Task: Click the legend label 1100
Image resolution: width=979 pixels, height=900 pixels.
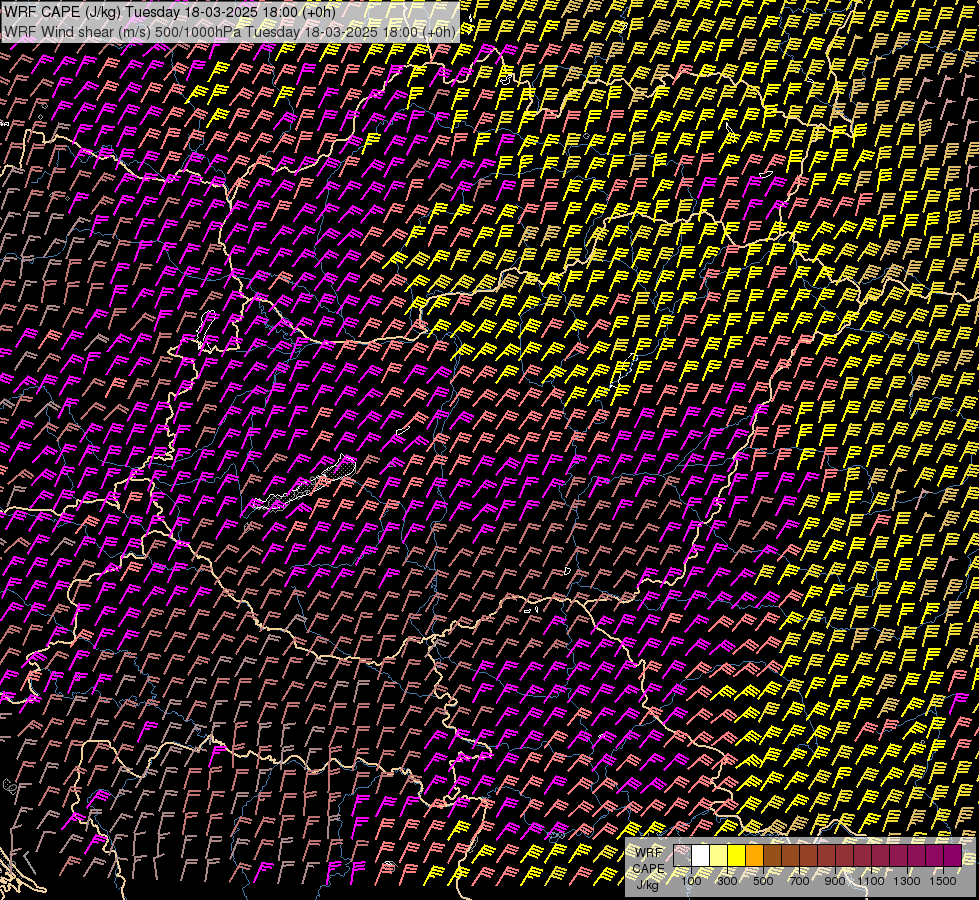Action: [x=871, y=881]
